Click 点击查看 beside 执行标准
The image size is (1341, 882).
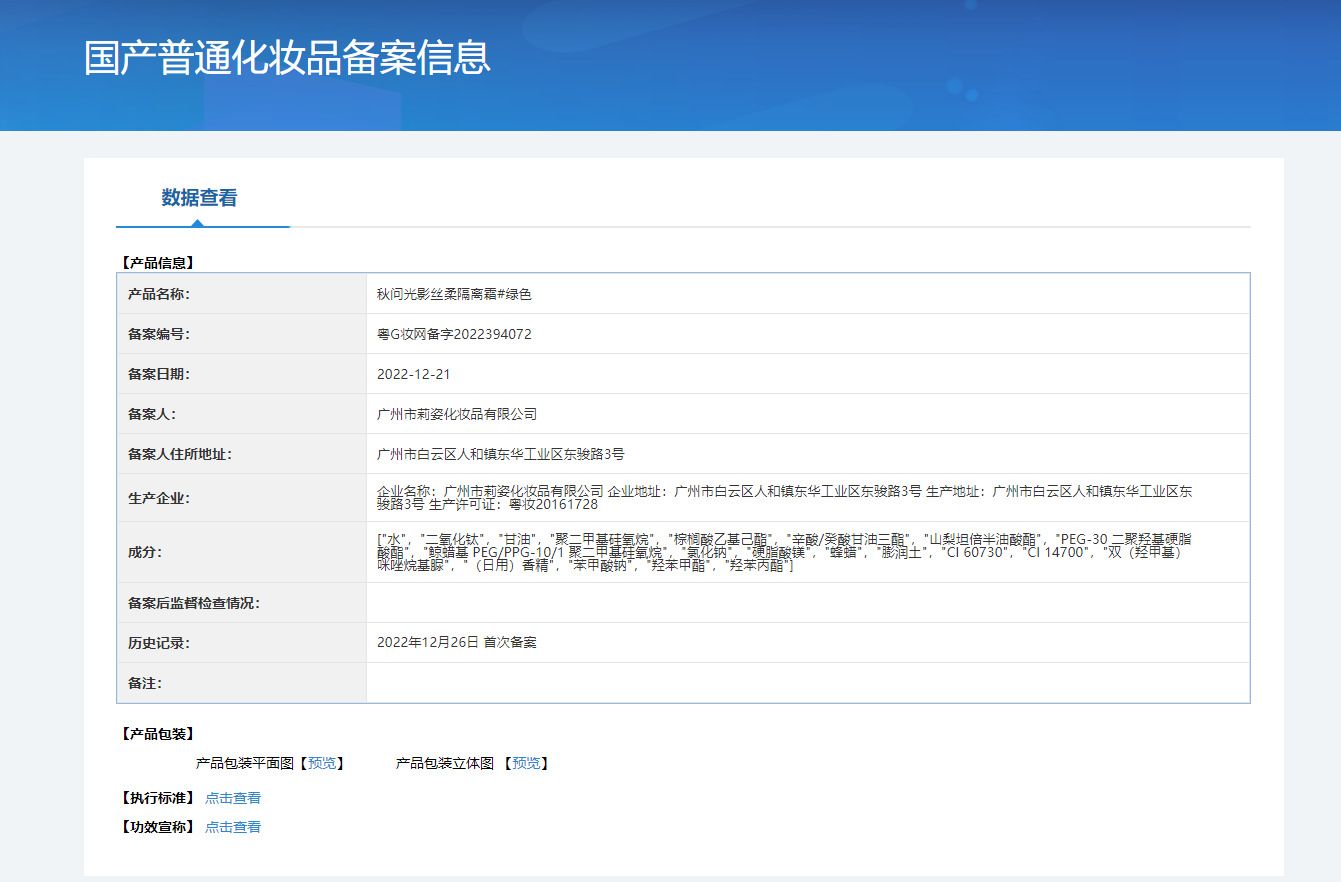point(233,798)
